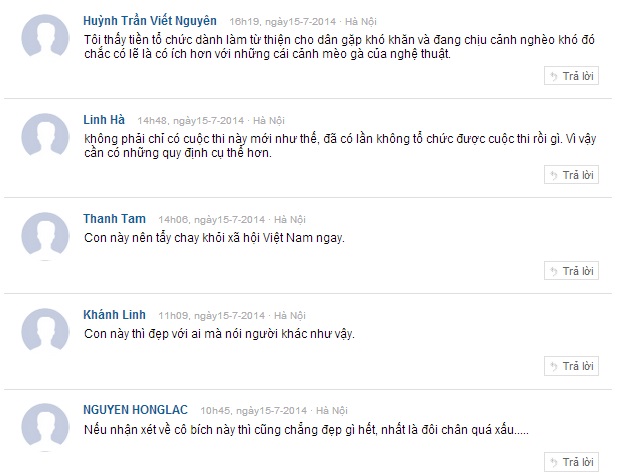Reply to Thanh Tam's comment
This screenshot has width=626, height=473.
(571, 271)
